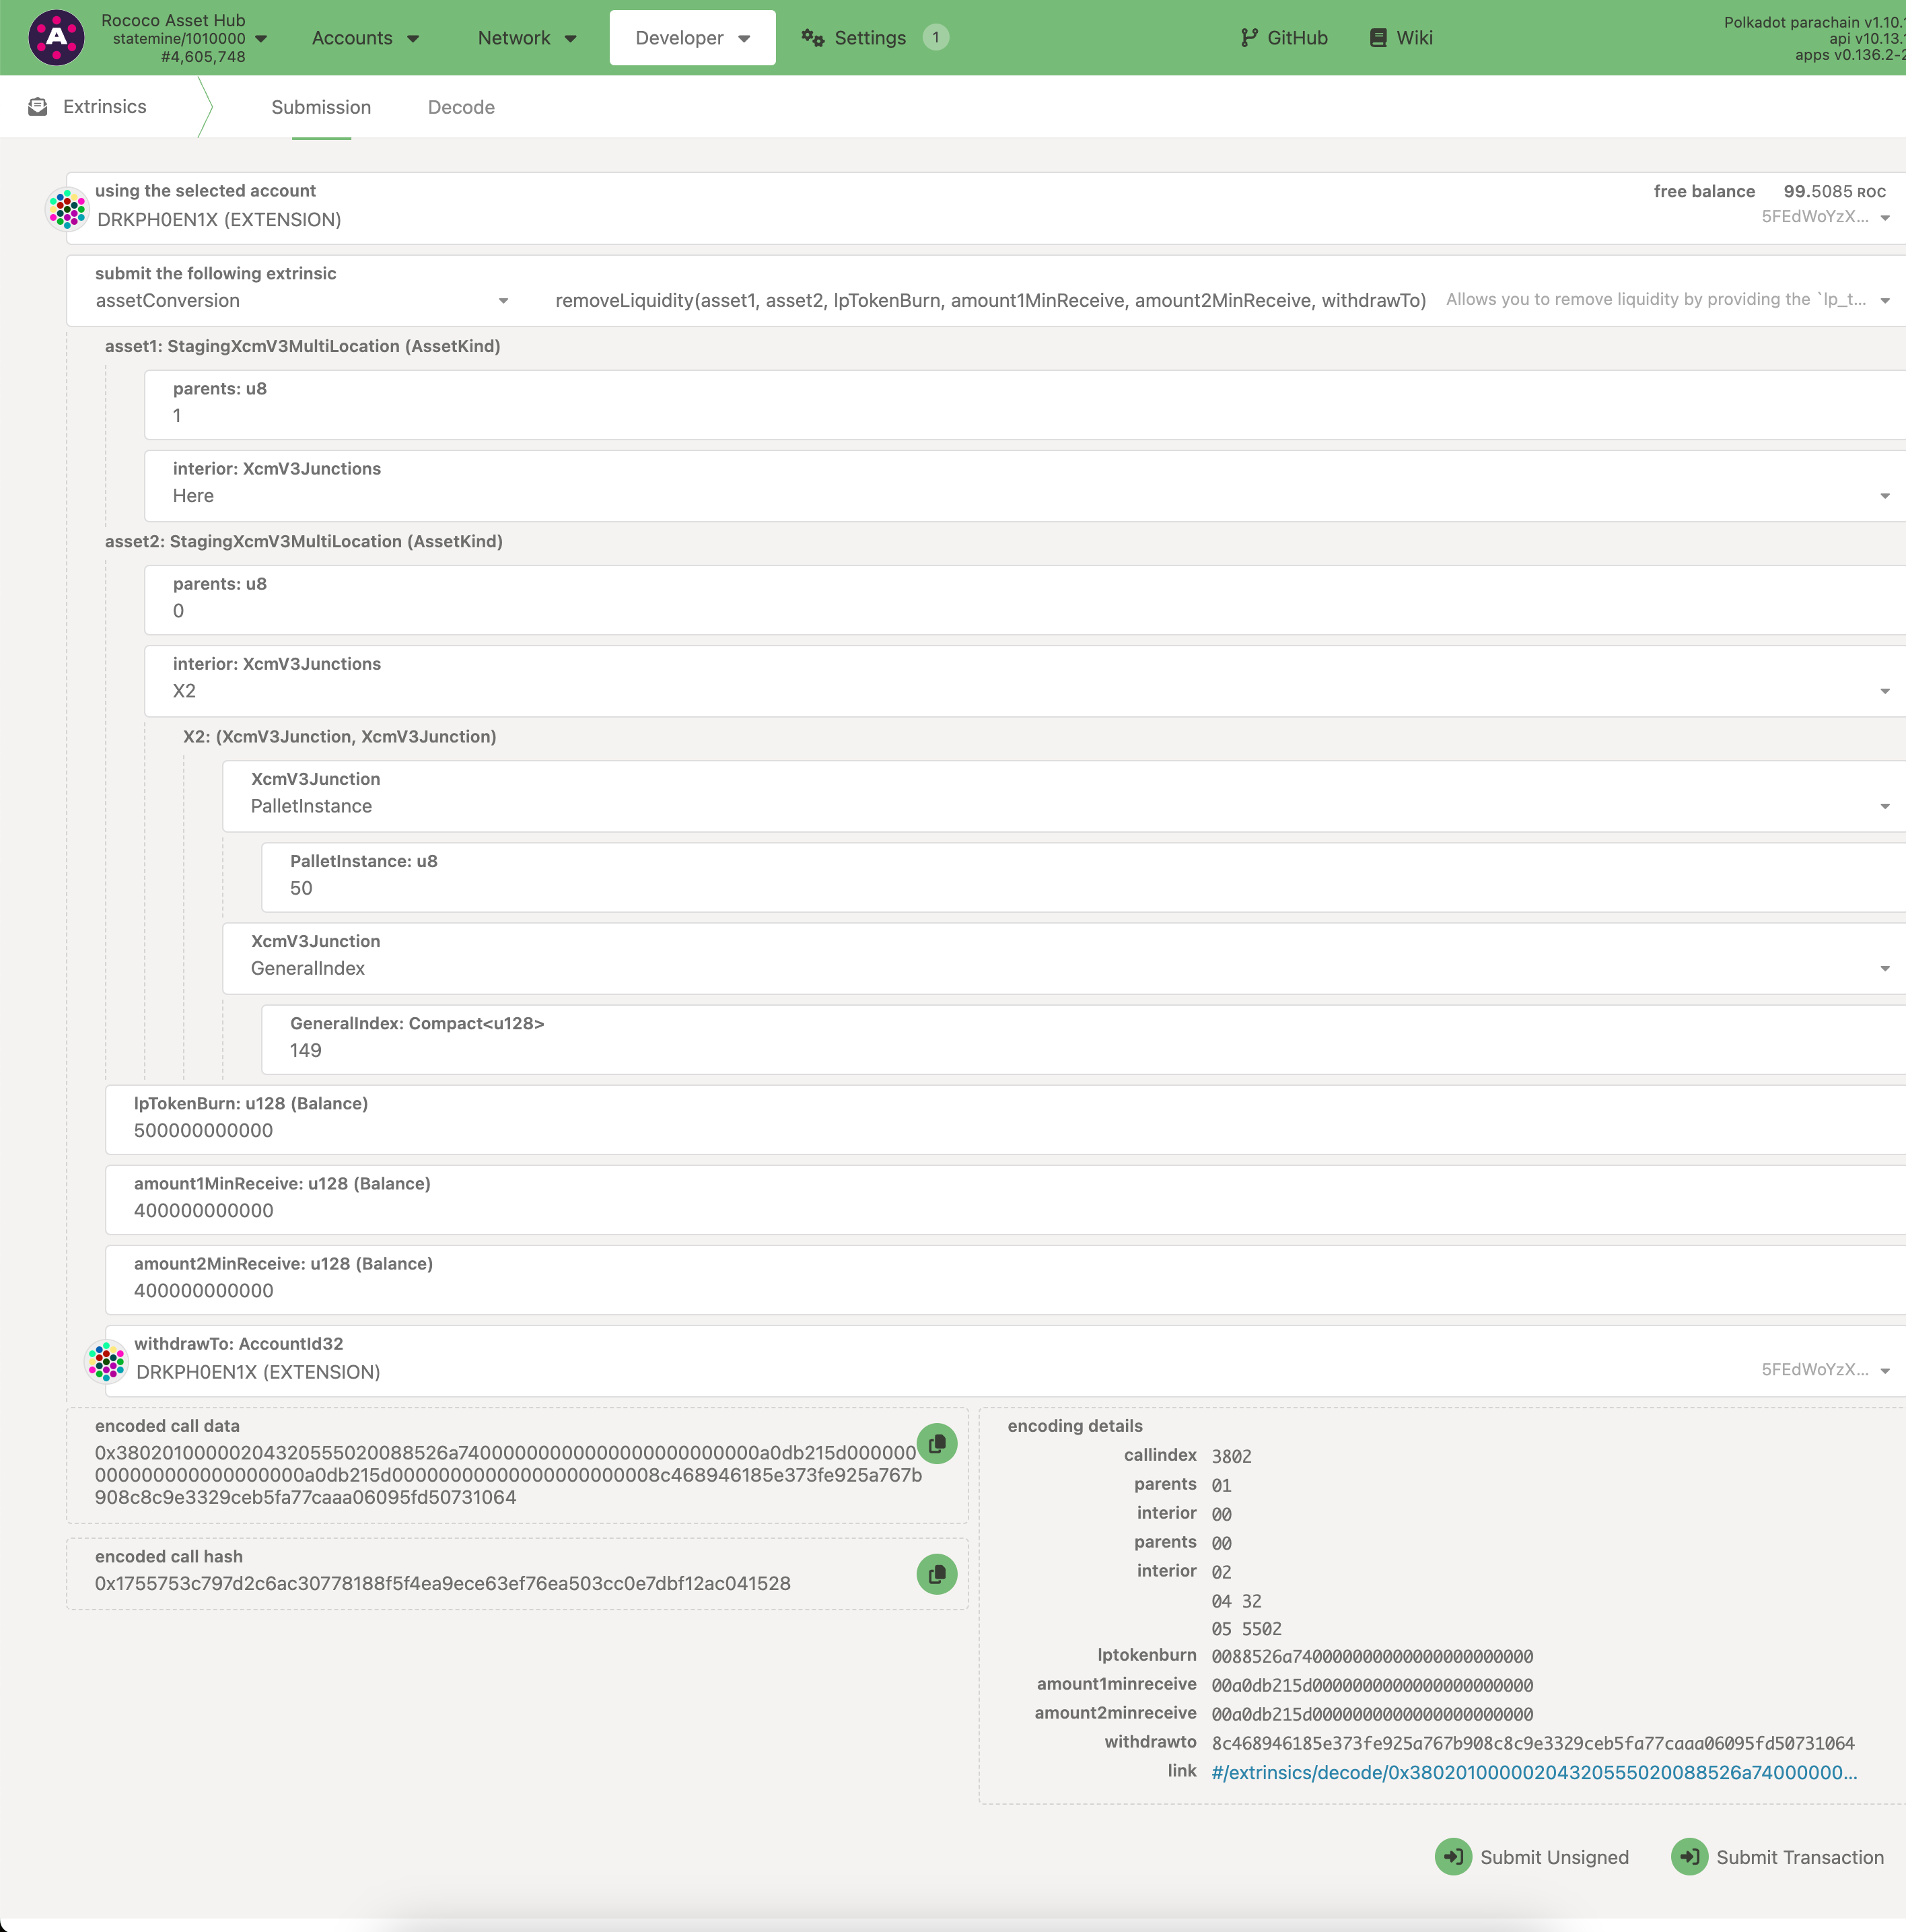Toggle the Developer menu open

689,36
